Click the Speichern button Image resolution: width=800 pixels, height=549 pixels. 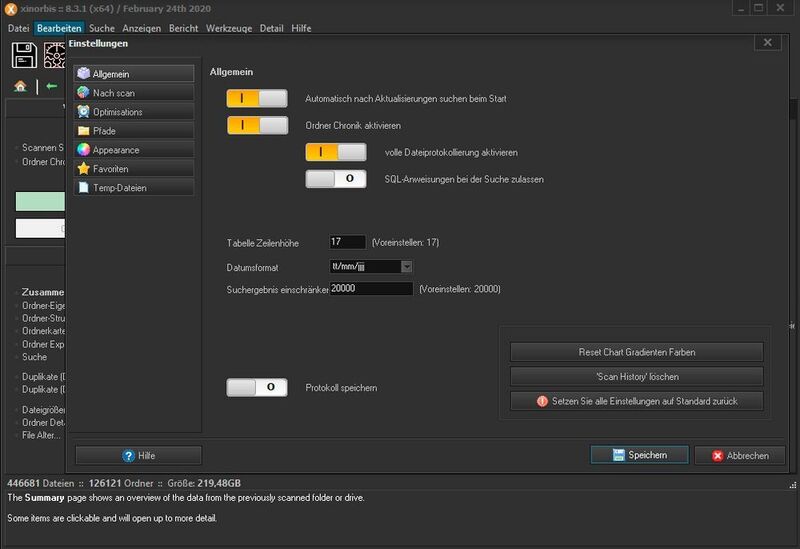tap(638, 455)
